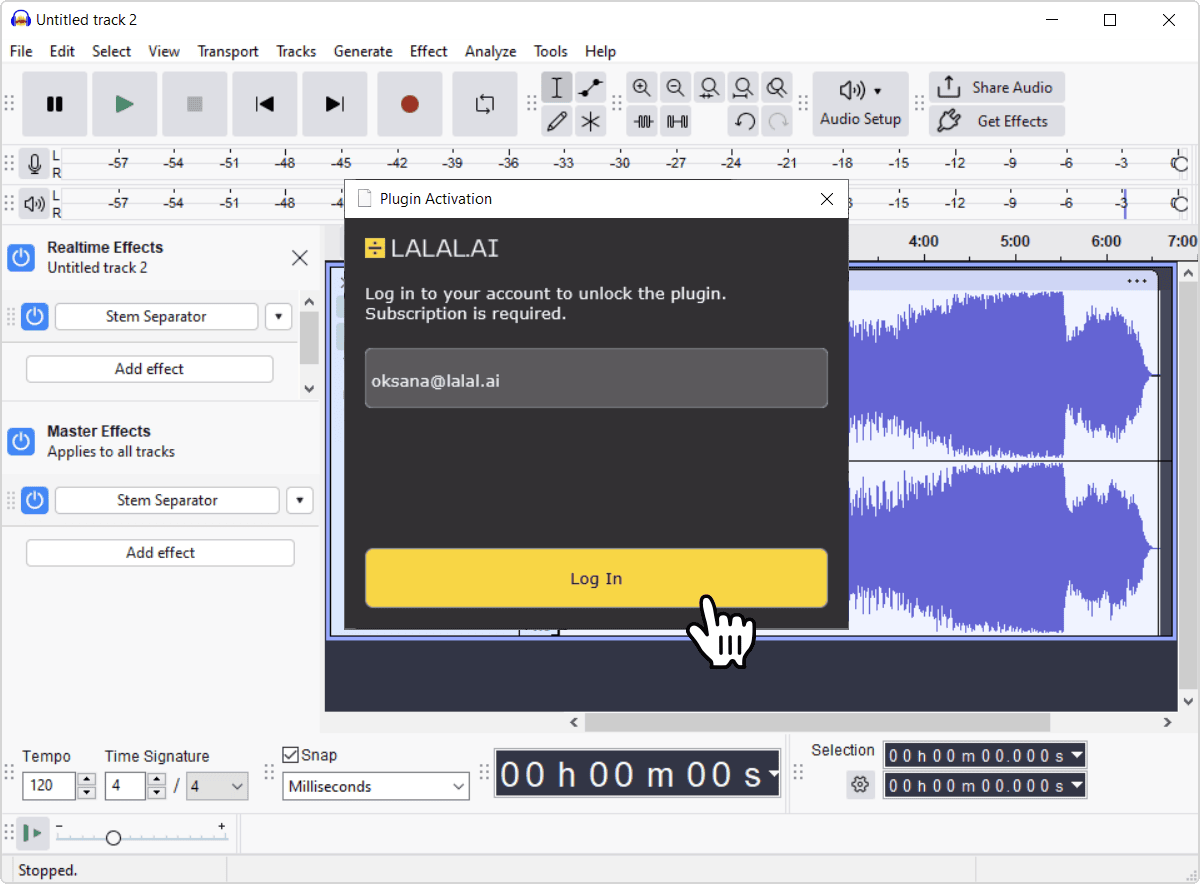Click the Selection settings gear icon
Image resolution: width=1200 pixels, height=884 pixels.
click(859, 785)
